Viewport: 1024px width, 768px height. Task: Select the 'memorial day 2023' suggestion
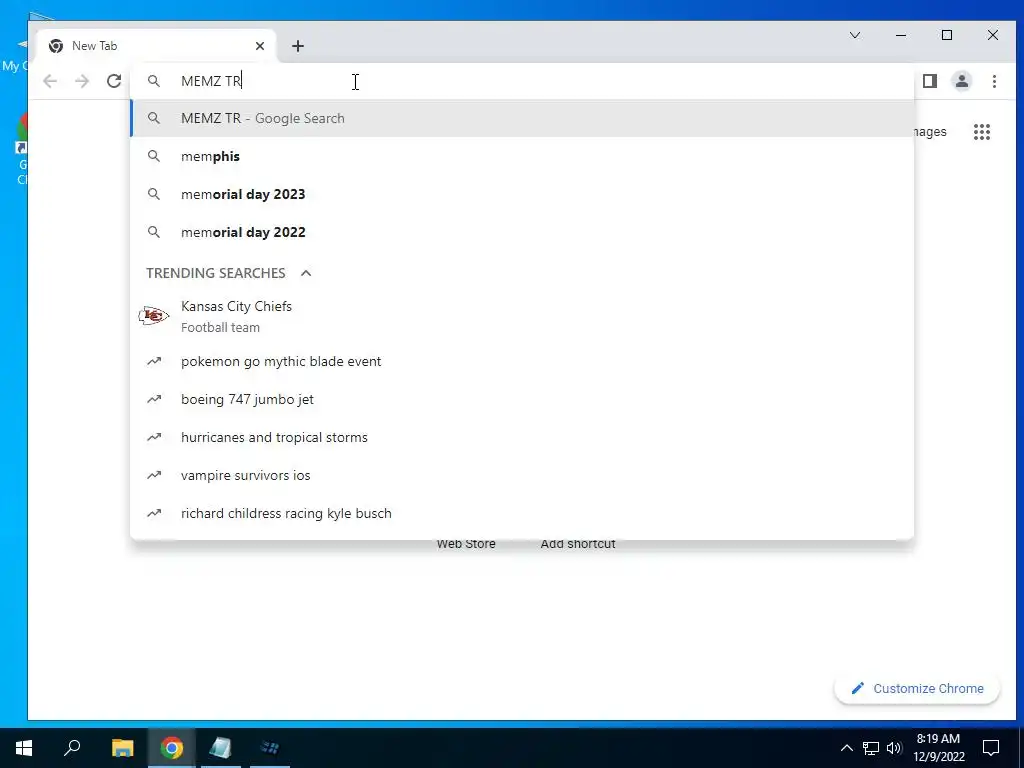click(x=522, y=194)
